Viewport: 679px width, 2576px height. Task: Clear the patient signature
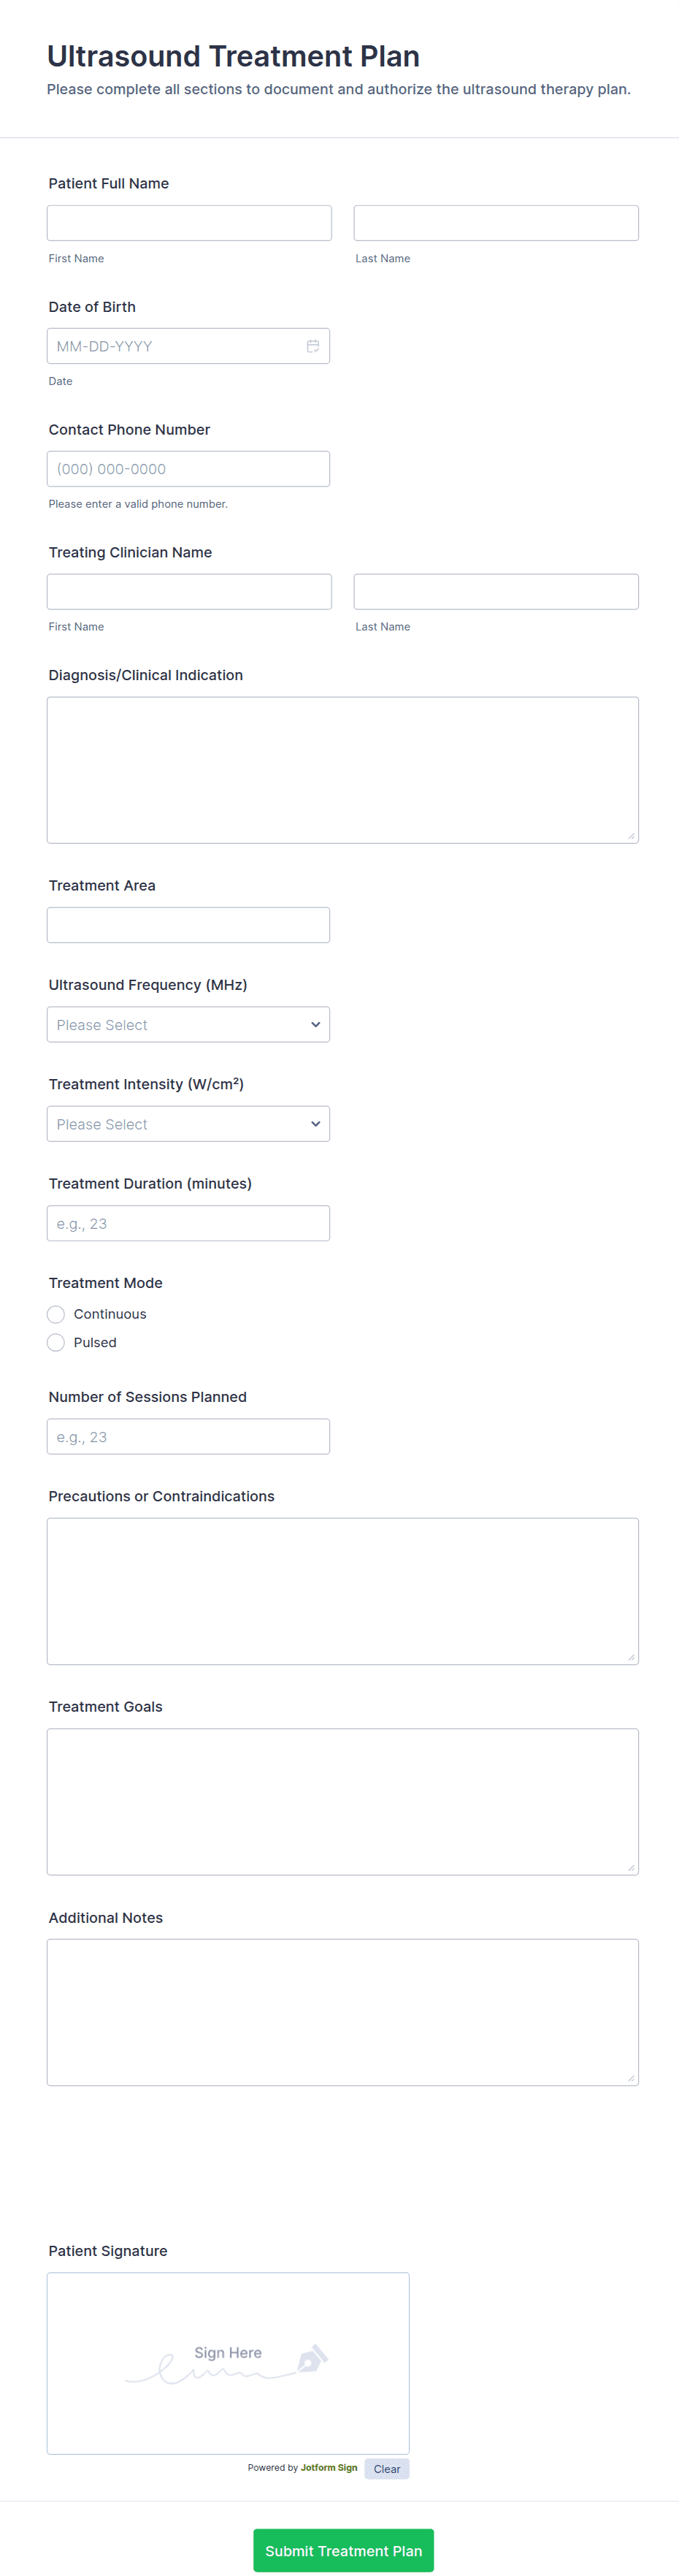pyautogui.click(x=386, y=2469)
